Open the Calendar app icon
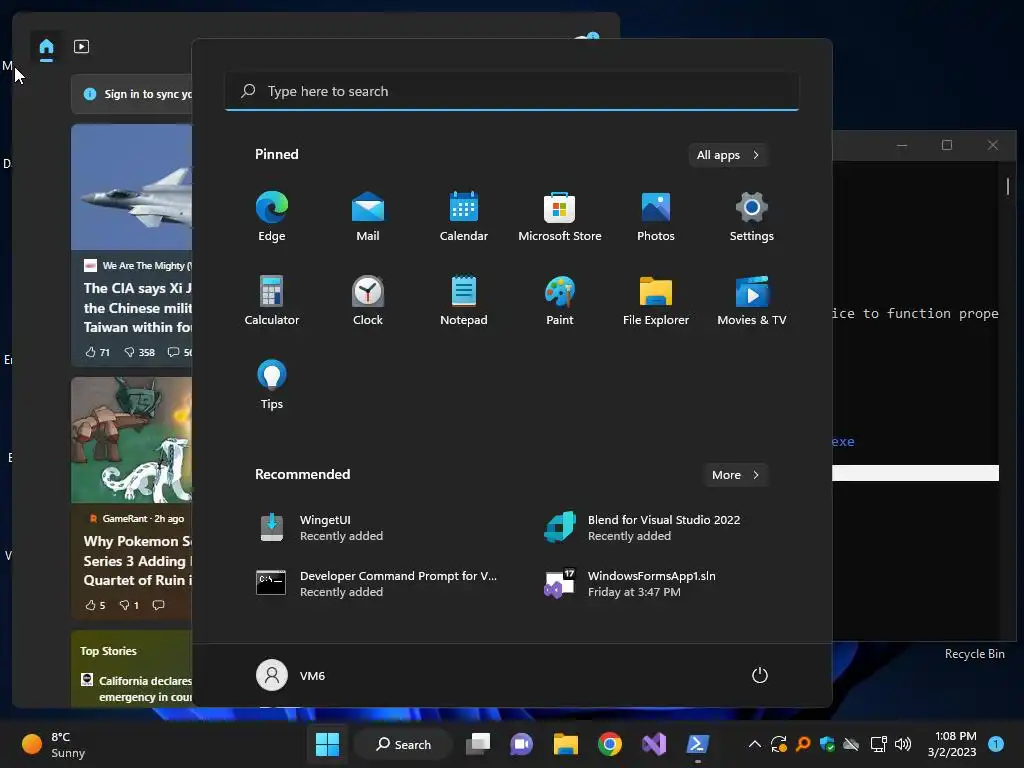Screen dimensions: 1024x768 (464, 216)
